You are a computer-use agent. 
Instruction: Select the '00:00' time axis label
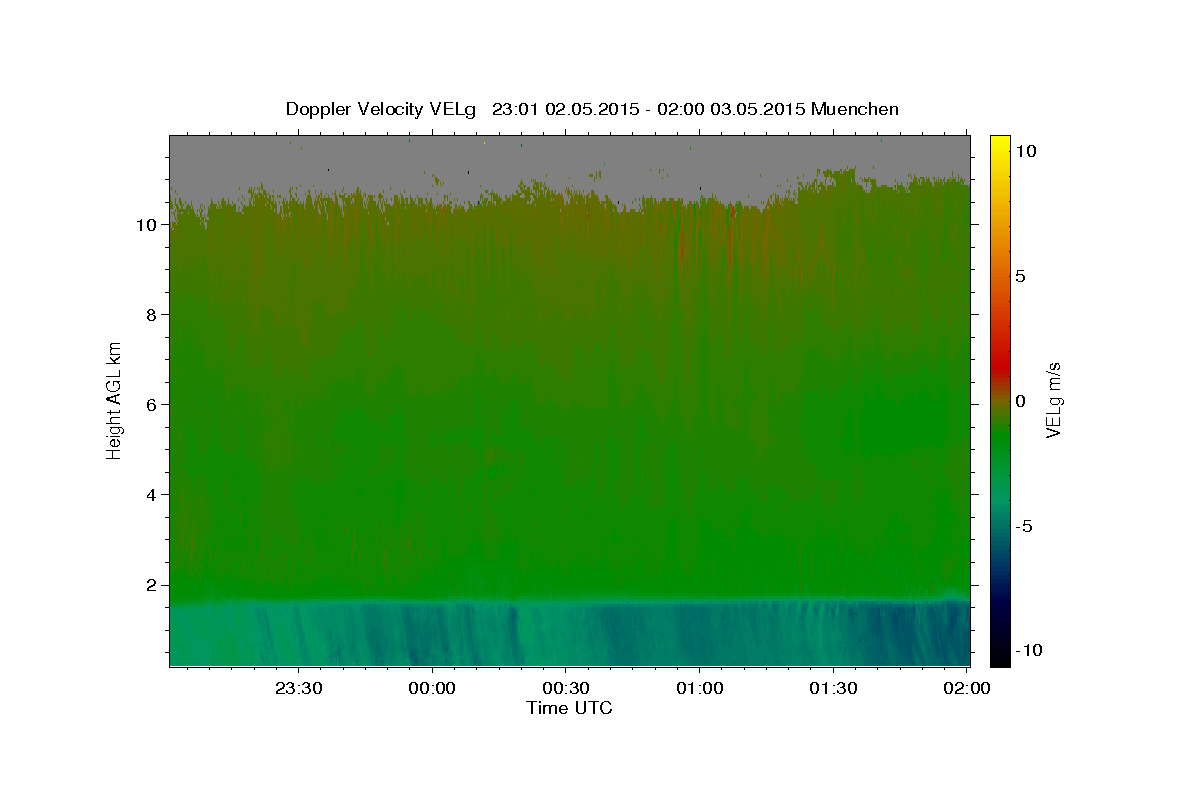pyautogui.click(x=432, y=688)
